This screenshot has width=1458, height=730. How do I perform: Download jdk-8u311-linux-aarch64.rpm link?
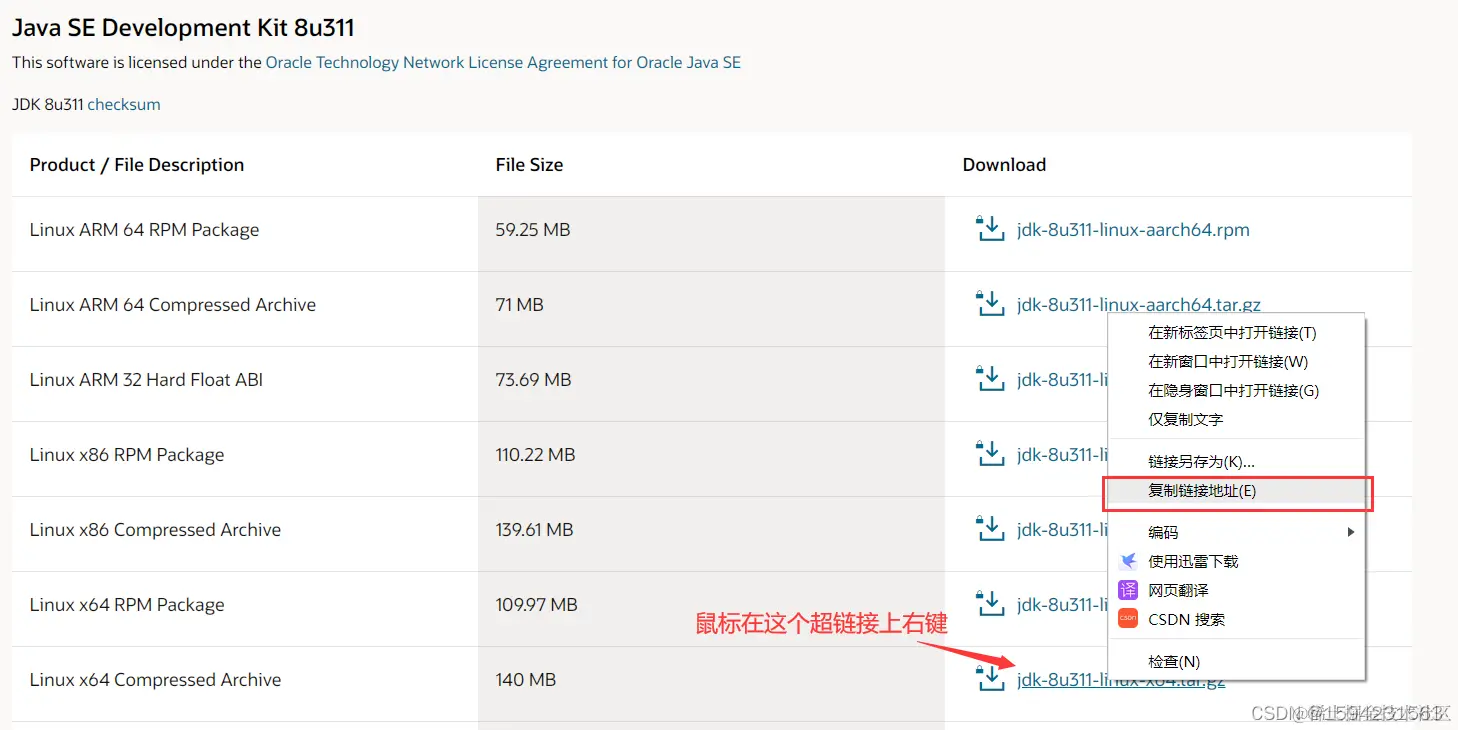click(1133, 229)
